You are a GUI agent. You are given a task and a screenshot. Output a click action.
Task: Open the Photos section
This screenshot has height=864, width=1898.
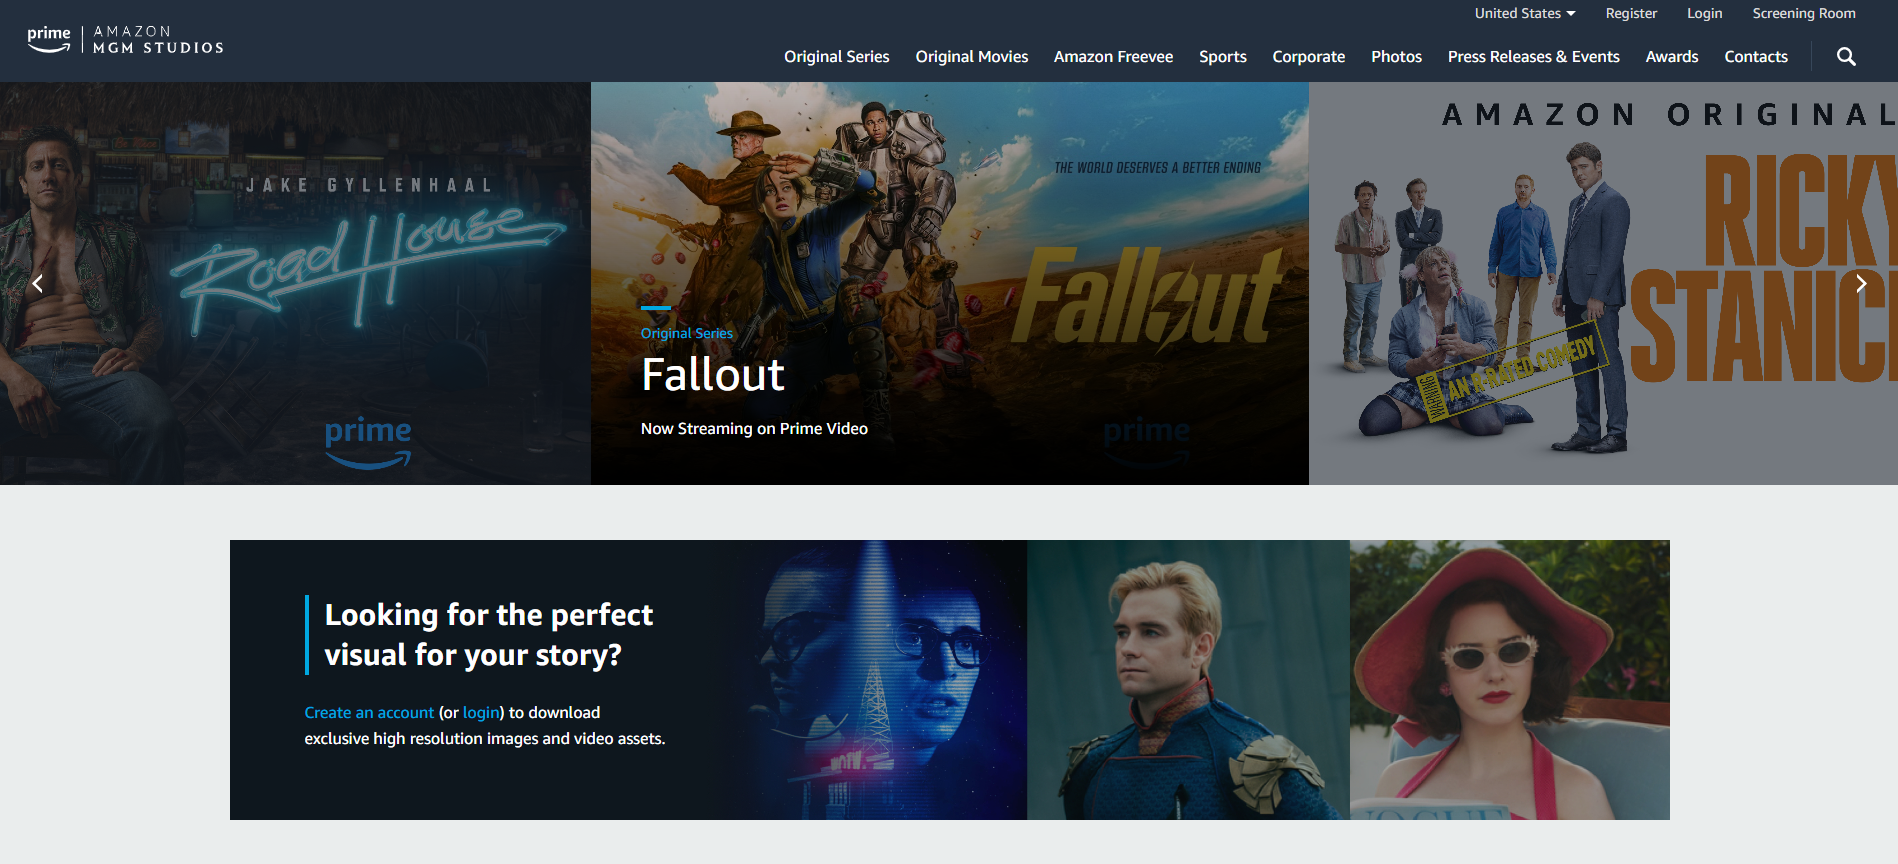1396,57
